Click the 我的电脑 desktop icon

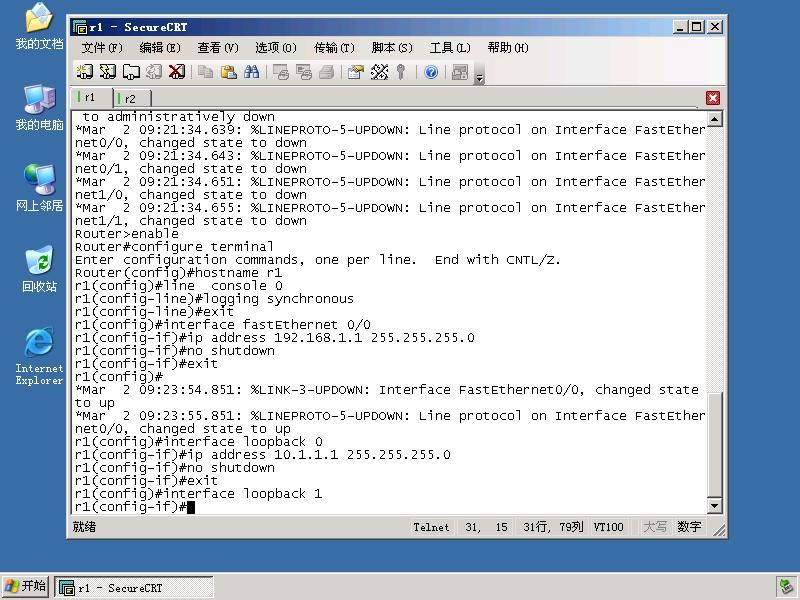pyautogui.click(x=39, y=108)
